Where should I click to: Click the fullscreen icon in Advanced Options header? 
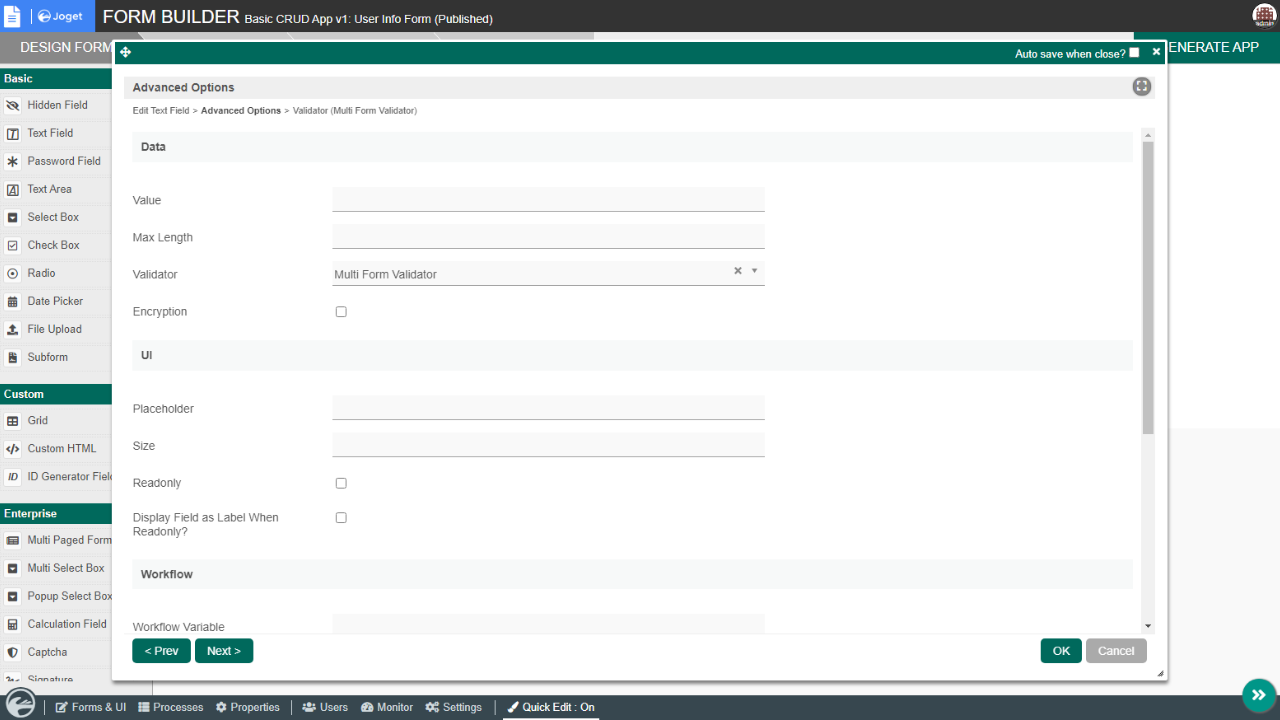pyautogui.click(x=1141, y=87)
